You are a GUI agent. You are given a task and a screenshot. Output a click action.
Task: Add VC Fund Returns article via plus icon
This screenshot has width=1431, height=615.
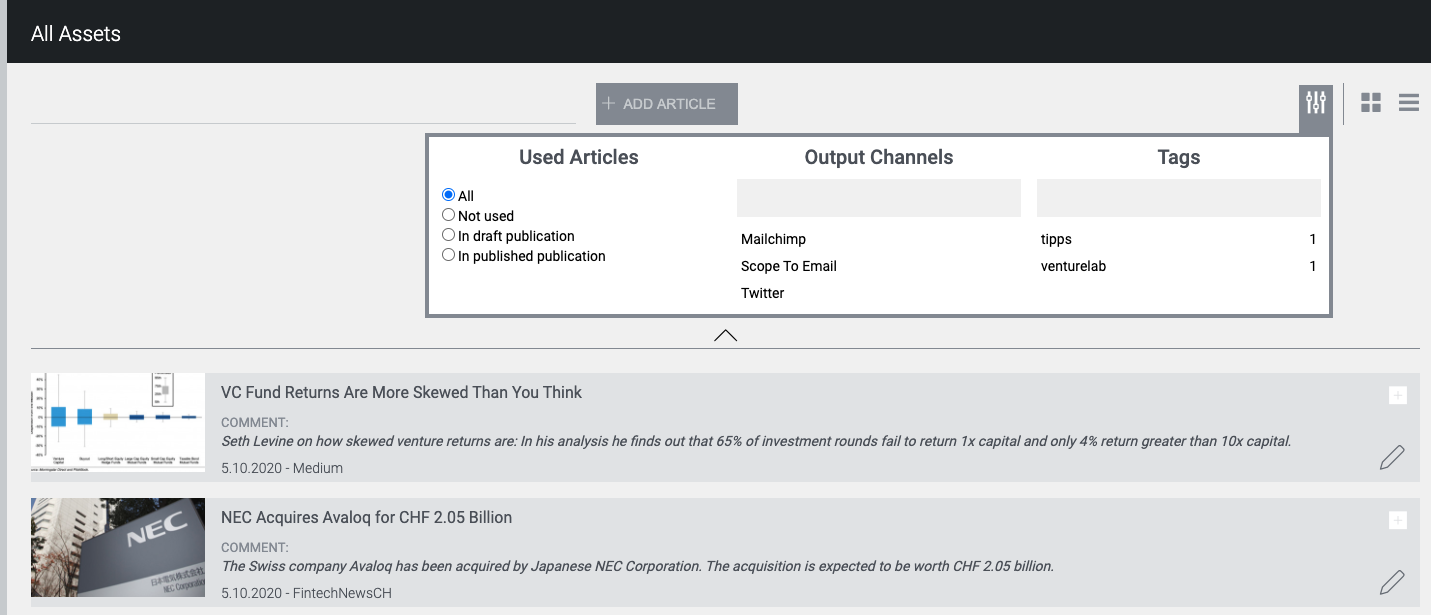[x=1398, y=396]
